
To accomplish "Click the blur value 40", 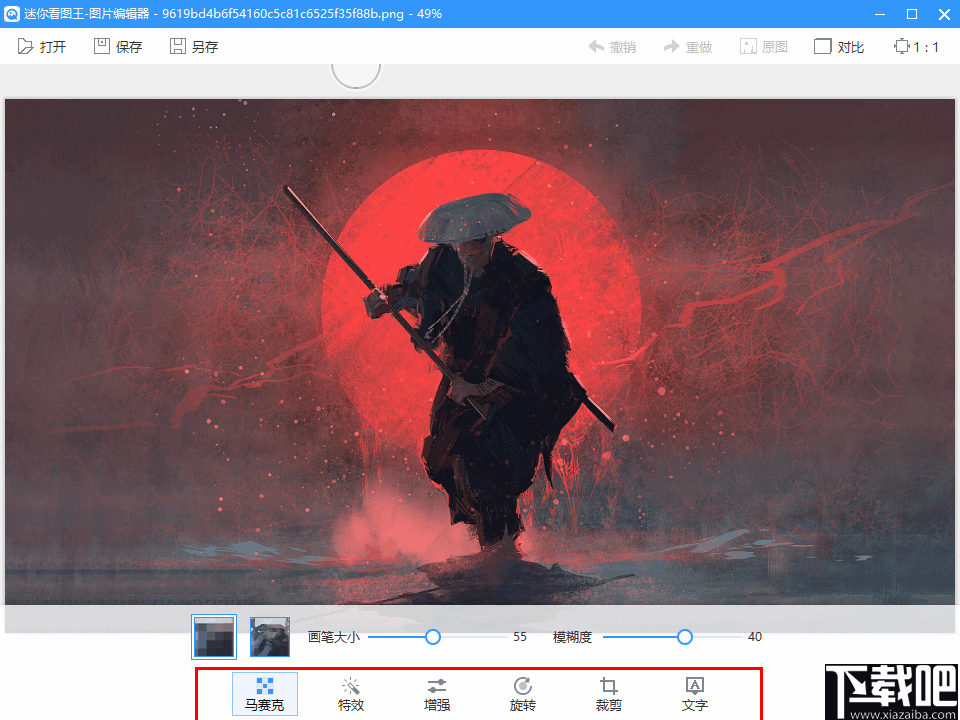I will coord(754,637).
